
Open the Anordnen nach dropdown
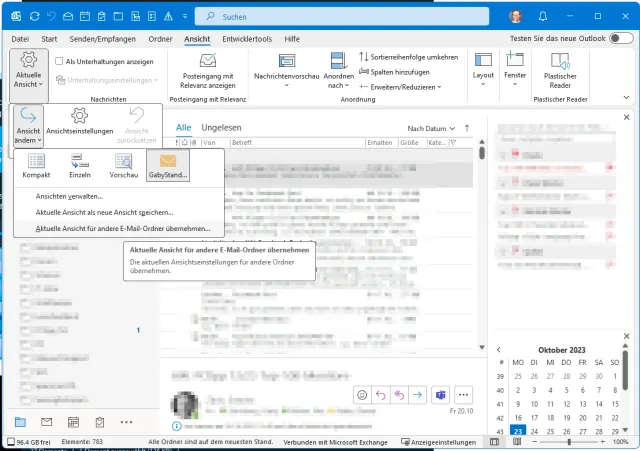pos(339,75)
